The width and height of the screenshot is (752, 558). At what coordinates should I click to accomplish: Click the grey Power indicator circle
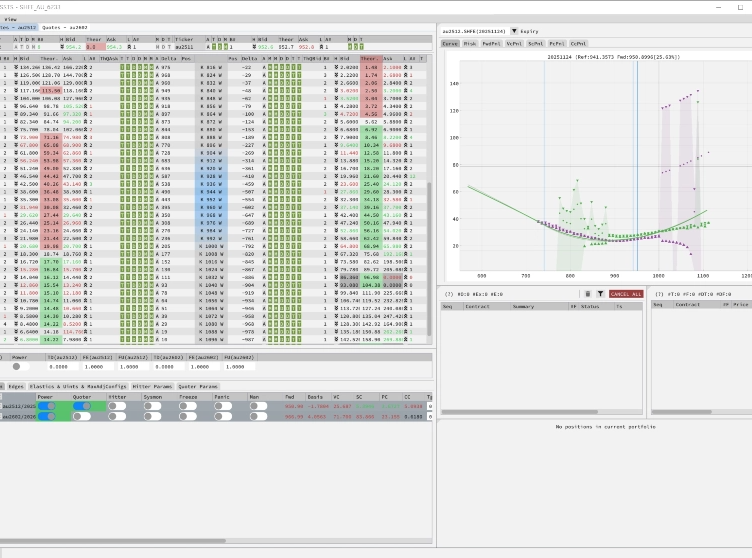pos(16,366)
